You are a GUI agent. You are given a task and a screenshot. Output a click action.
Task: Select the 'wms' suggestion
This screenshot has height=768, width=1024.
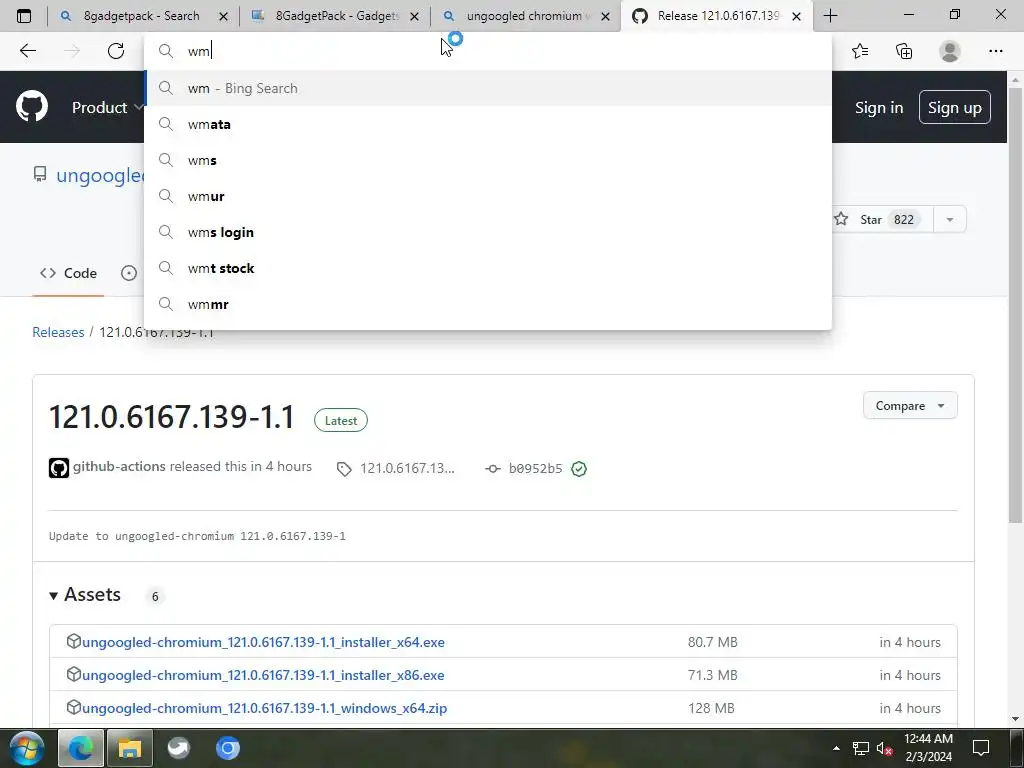tap(488, 160)
